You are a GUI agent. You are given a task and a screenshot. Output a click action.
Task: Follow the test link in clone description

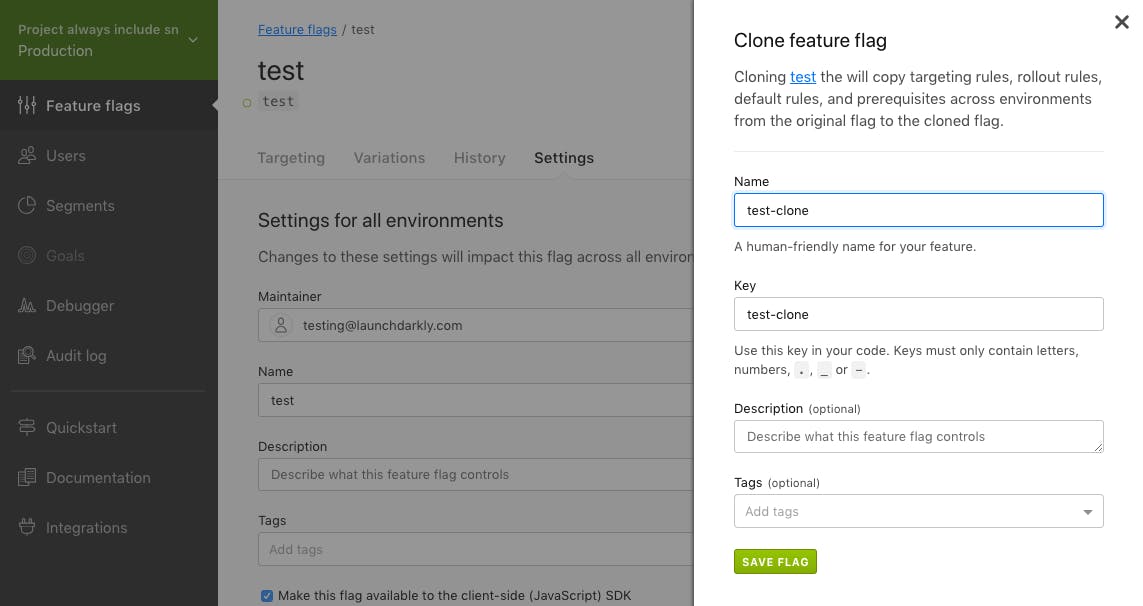pos(803,77)
